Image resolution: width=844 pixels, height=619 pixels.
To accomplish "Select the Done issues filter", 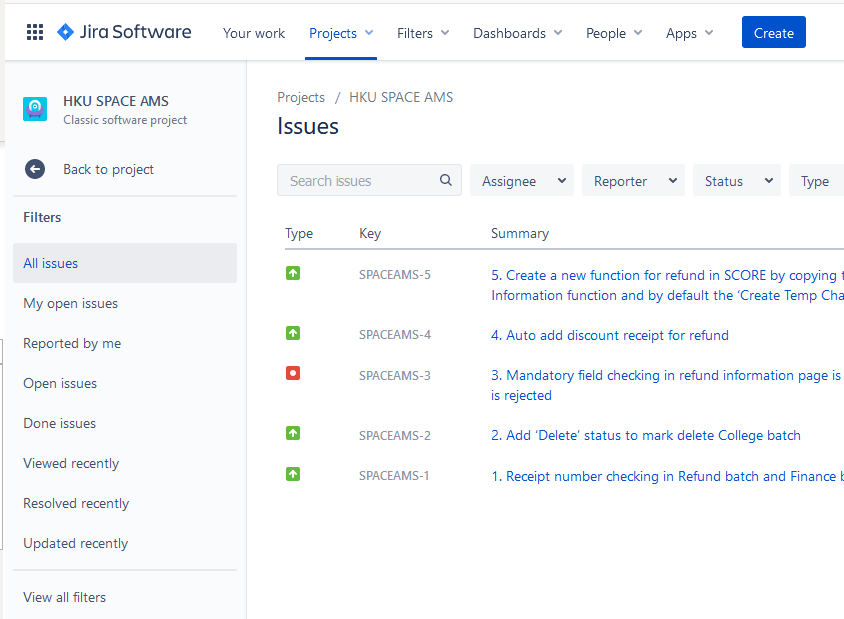I will click(x=125, y=423).
